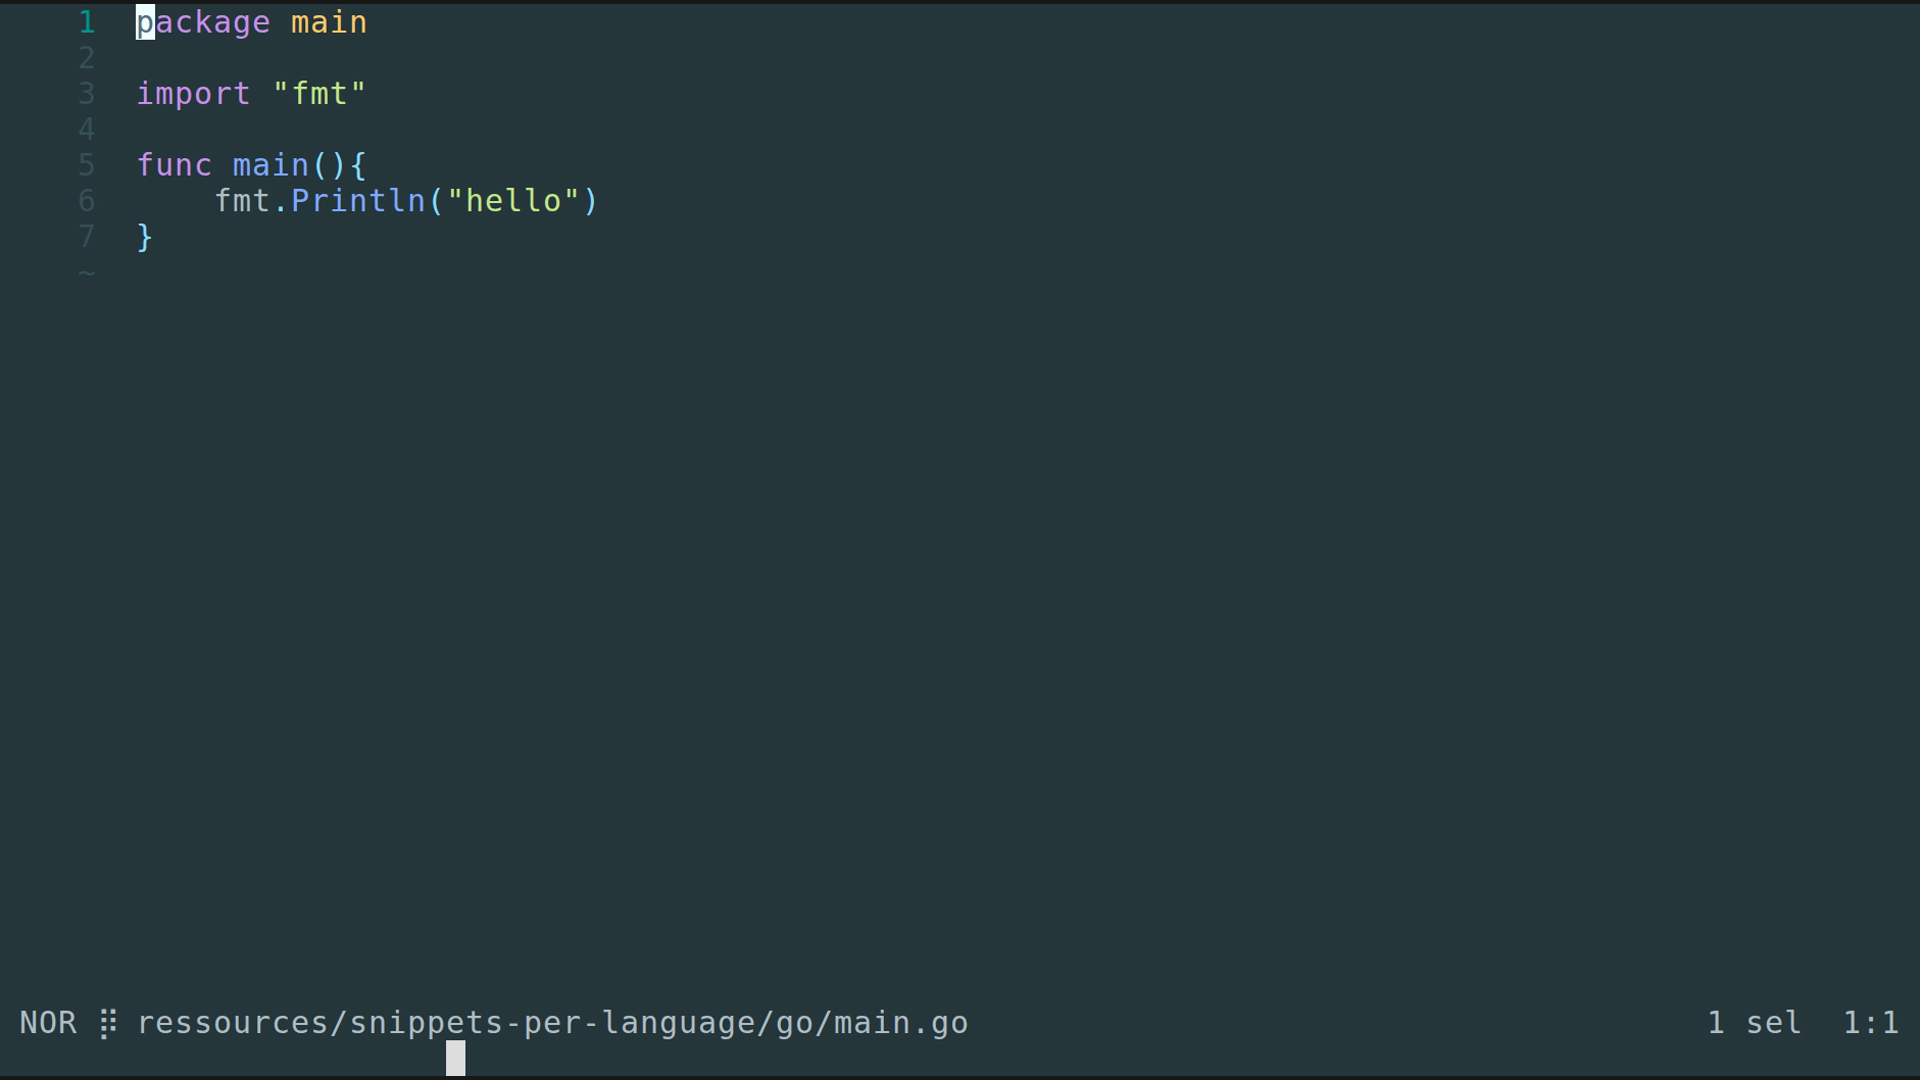The width and height of the screenshot is (1920, 1080).
Task: Click line number 3 in the gutter
Action: pos(87,94)
